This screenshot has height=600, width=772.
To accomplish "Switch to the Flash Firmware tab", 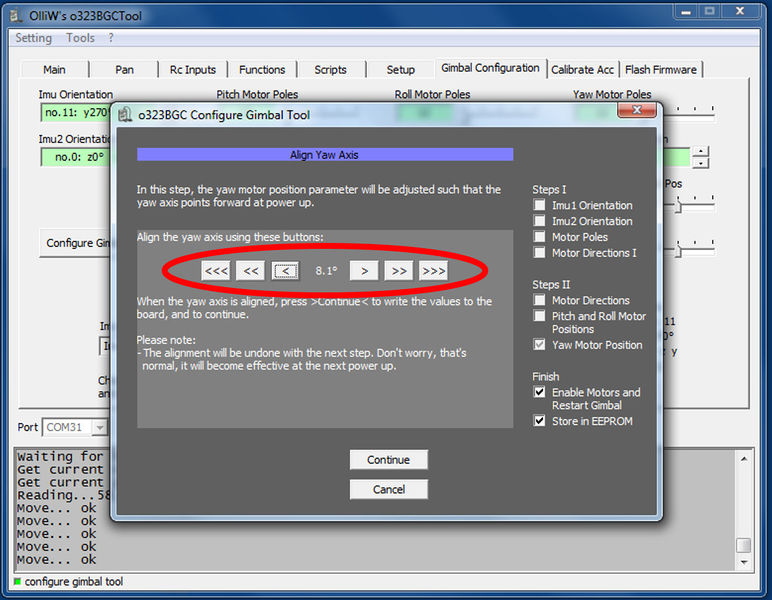I will (662, 70).
